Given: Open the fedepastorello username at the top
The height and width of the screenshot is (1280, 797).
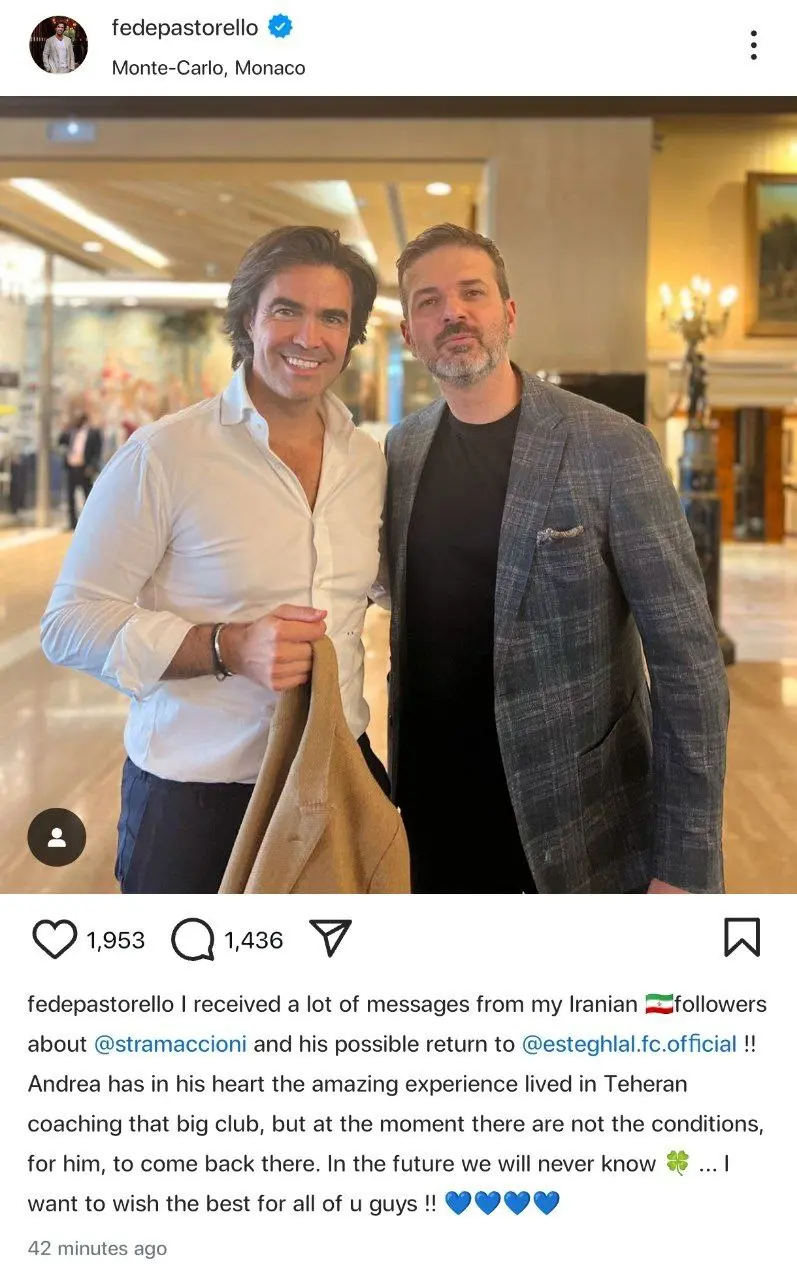Looking at the screenshot, I should click(185, 28).
